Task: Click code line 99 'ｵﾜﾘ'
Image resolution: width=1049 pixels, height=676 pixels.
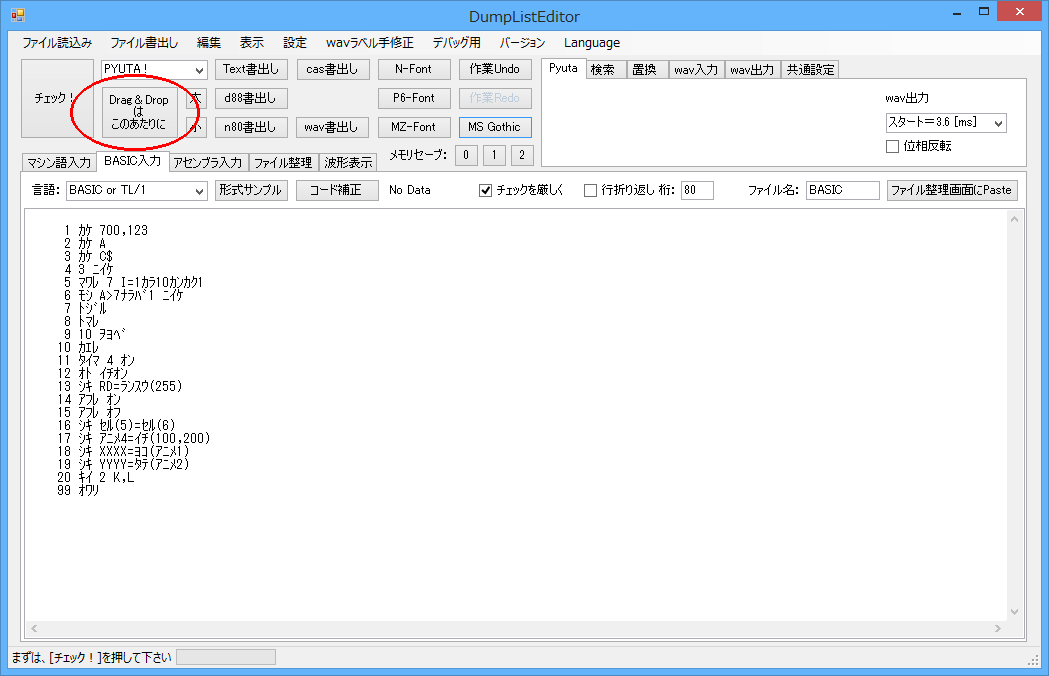Action: click(88, 491)
